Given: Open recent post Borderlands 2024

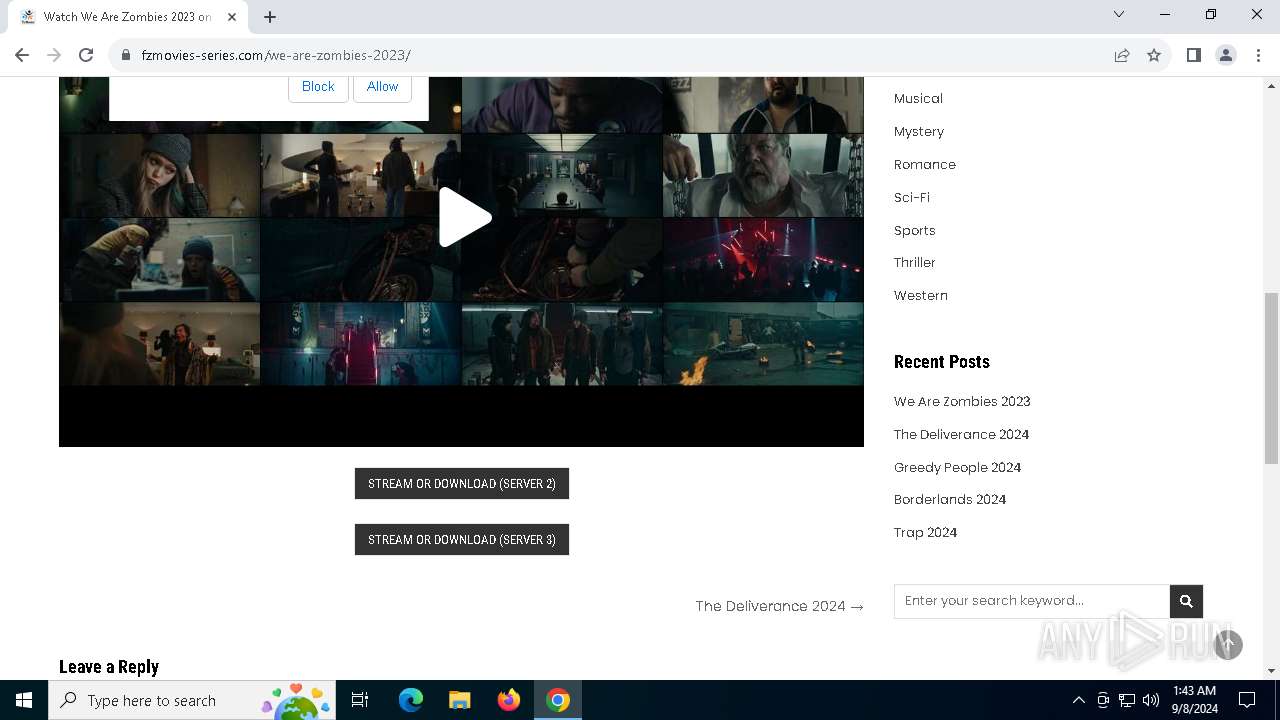Looking at the screenshot, I should pyautogui.click(x=950, y=499).
